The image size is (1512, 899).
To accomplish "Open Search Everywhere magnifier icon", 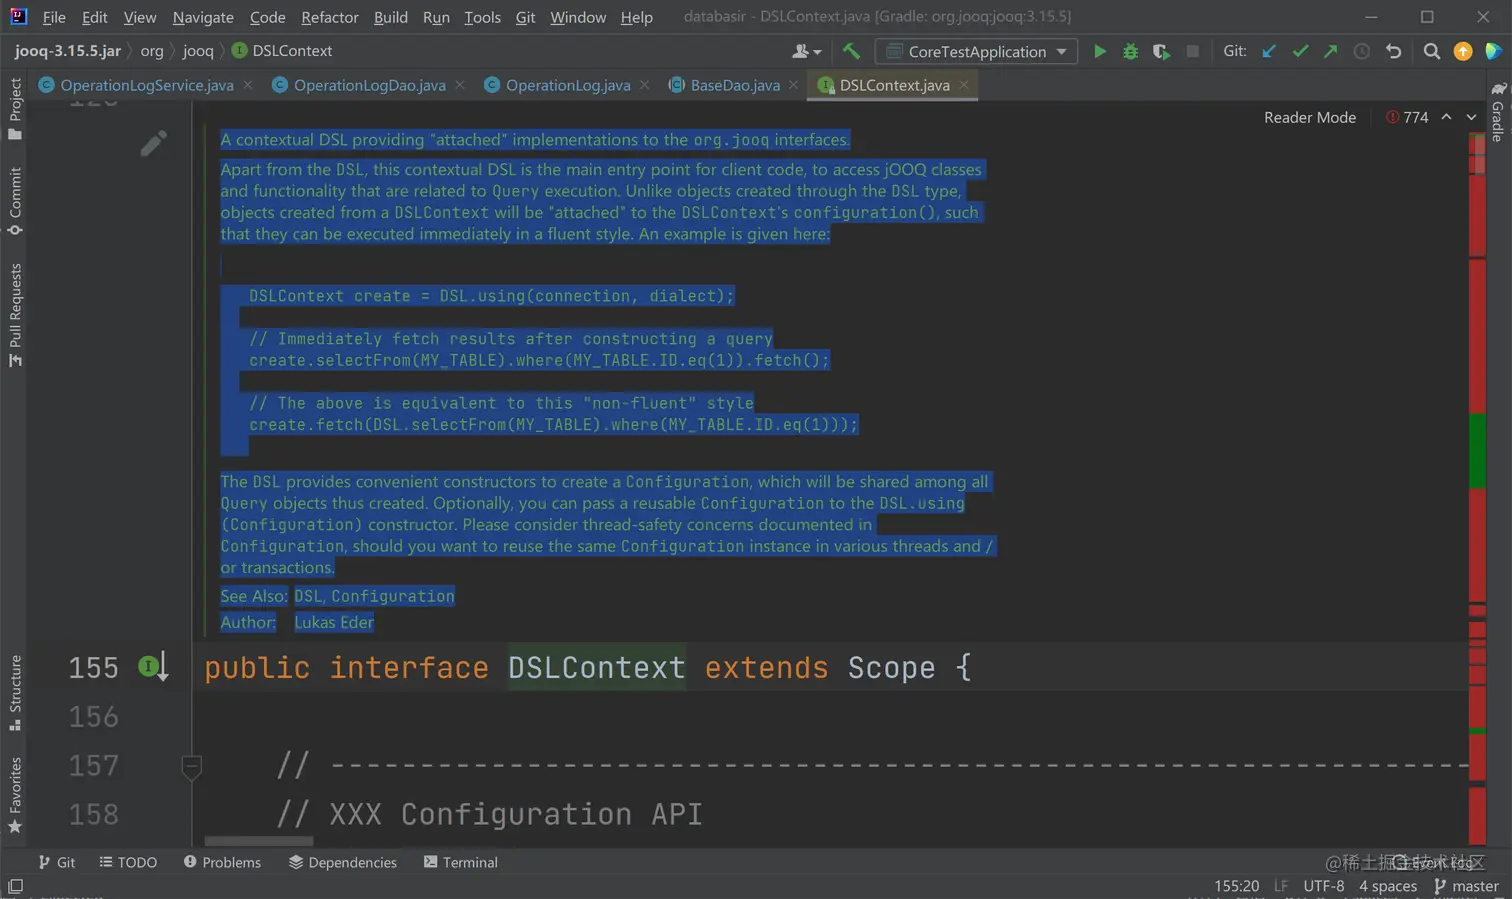I will [1432, 51].
